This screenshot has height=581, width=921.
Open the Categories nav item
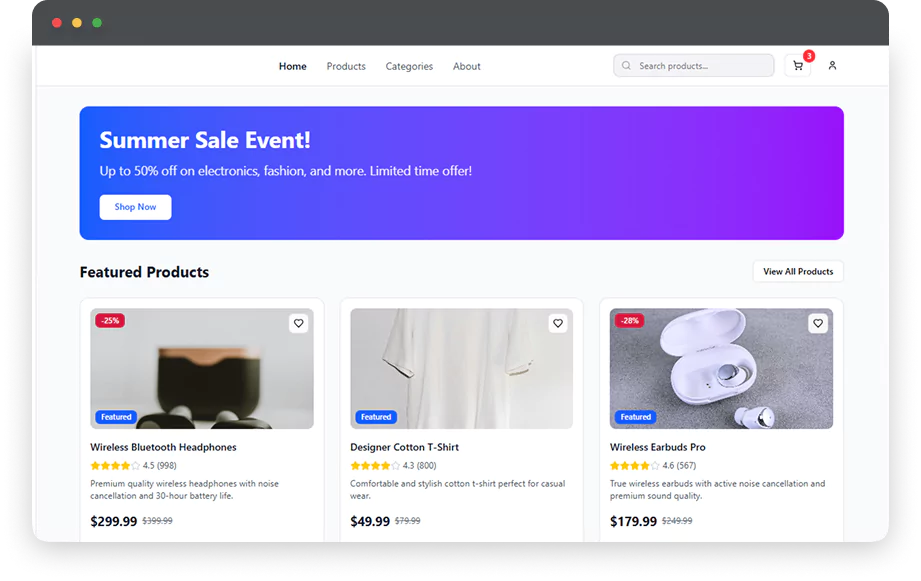[x=409, y=66]
